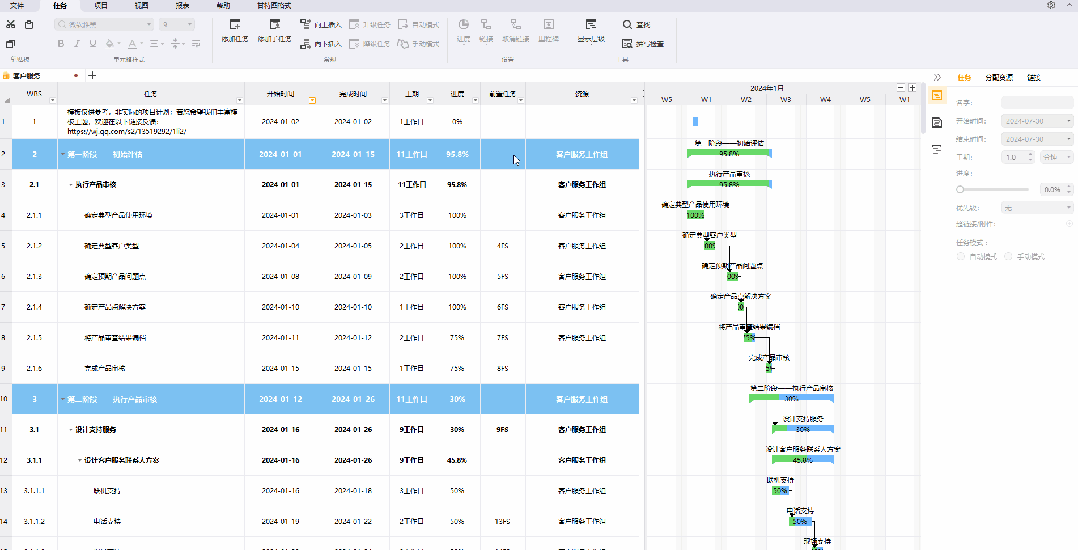1078x550 pixels.
Task: Open the 文件 menu
Action: point(16,6)
